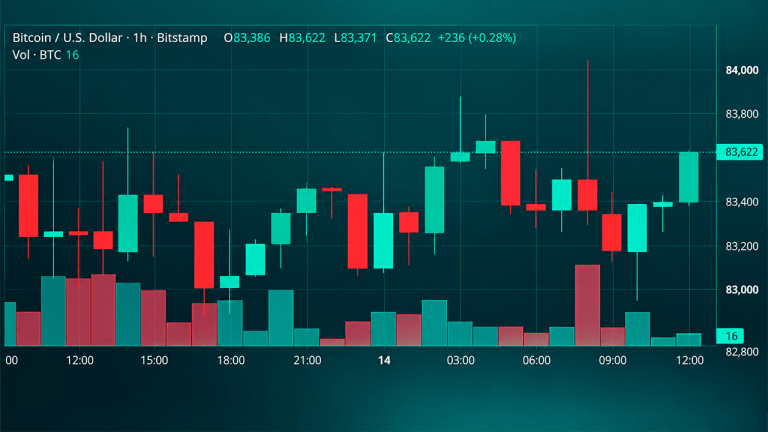768x432 pixels.
Task: Click the 06:00 time axis label
Action: point(536,360)
